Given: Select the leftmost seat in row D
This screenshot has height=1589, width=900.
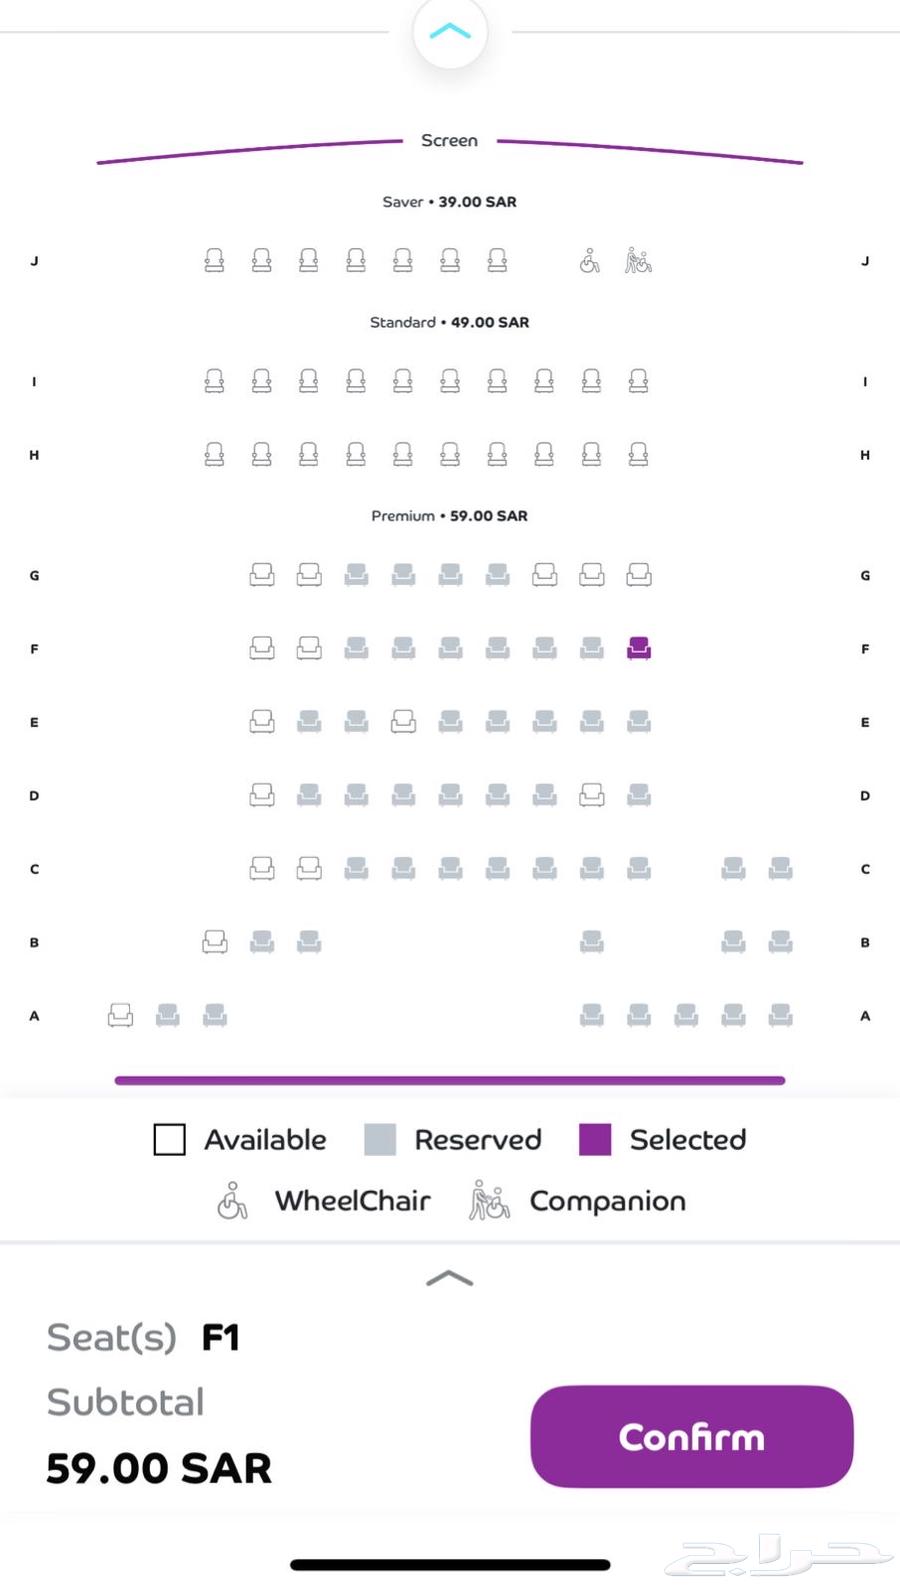Looking at the screenshot, I should (262, 795).
